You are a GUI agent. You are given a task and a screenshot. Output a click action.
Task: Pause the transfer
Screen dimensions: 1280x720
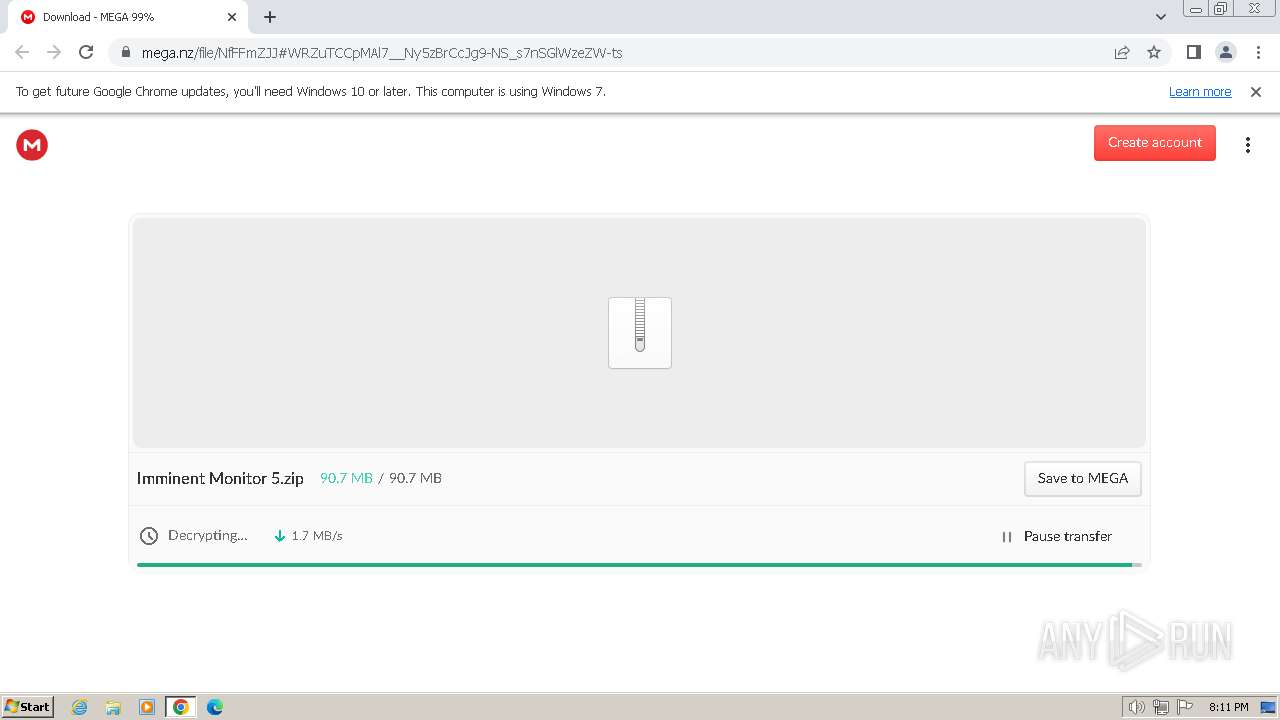tap(1056, 537)
